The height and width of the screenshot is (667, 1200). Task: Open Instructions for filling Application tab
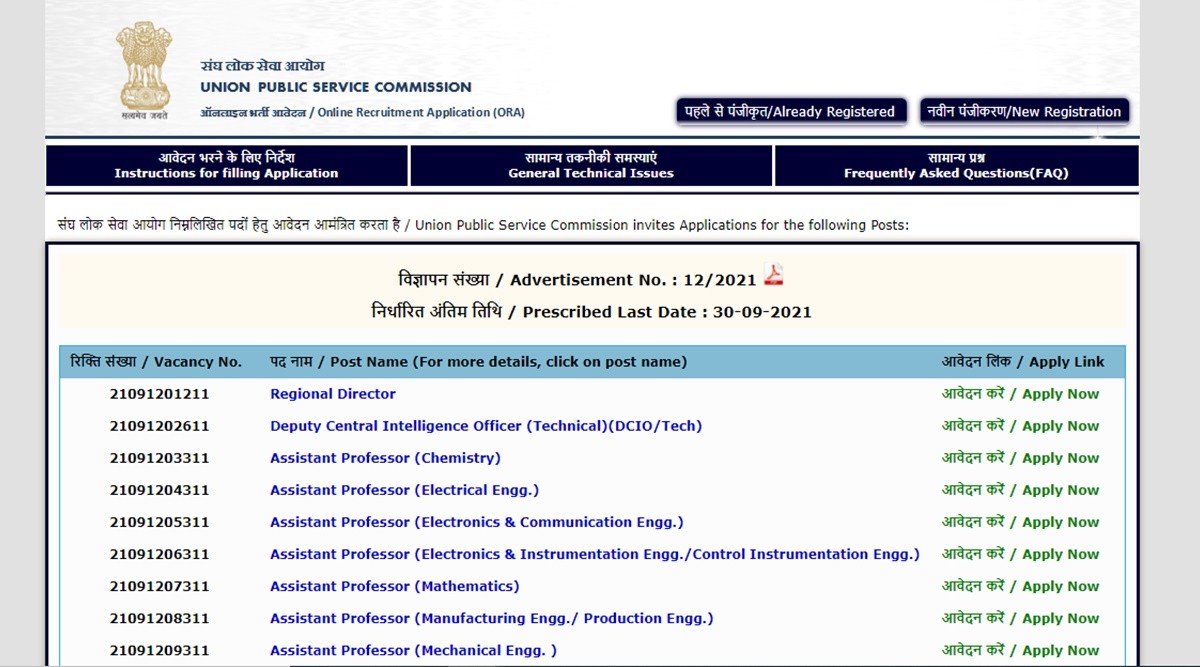point(226,166)
